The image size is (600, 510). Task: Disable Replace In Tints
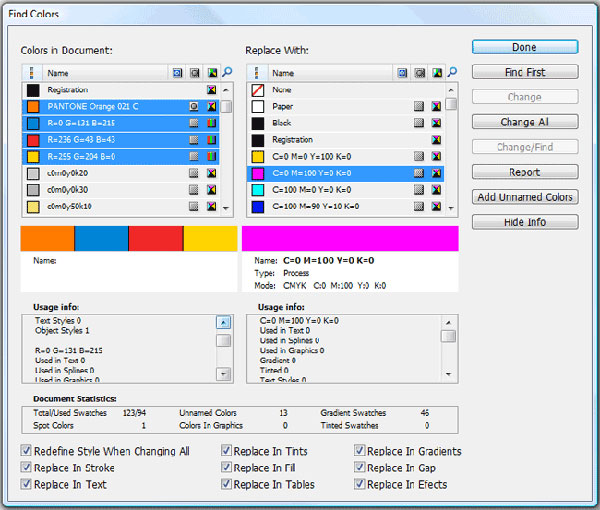tap(227, 450)
